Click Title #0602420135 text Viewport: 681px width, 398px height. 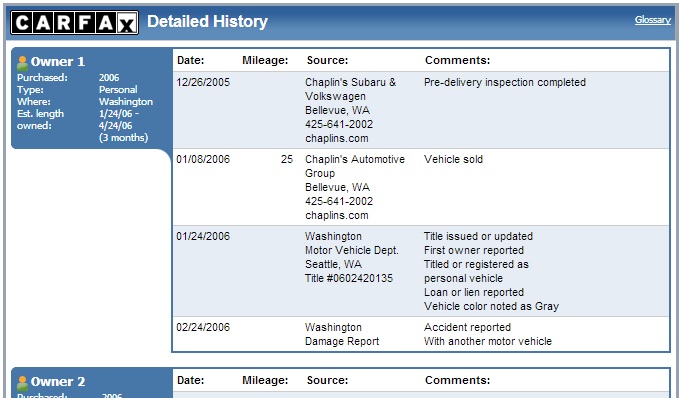(348, 278)
